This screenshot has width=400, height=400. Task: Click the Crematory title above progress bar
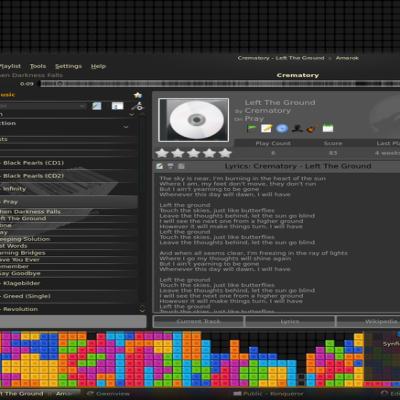298,75
